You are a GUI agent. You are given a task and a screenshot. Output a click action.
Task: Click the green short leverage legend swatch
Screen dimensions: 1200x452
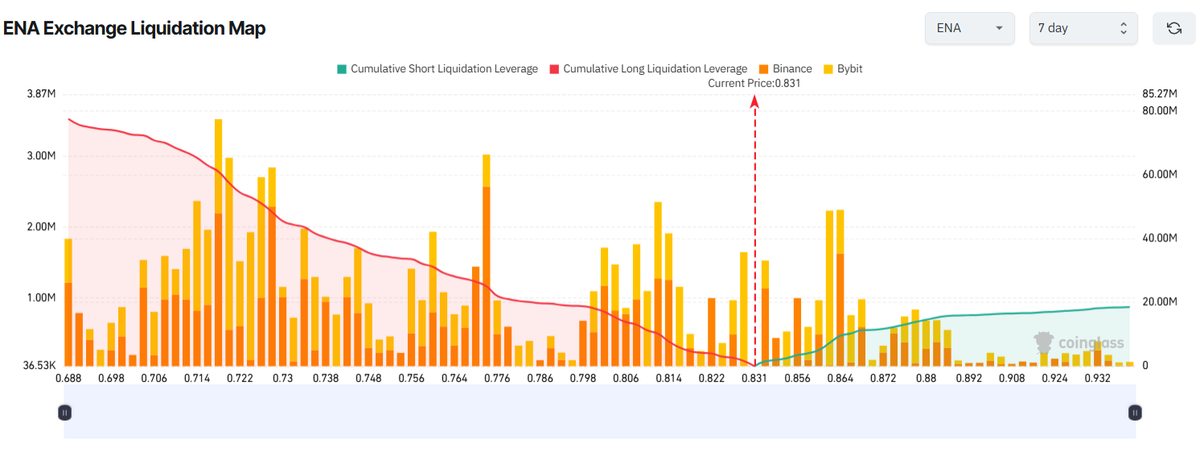click(x=341, y=69)
